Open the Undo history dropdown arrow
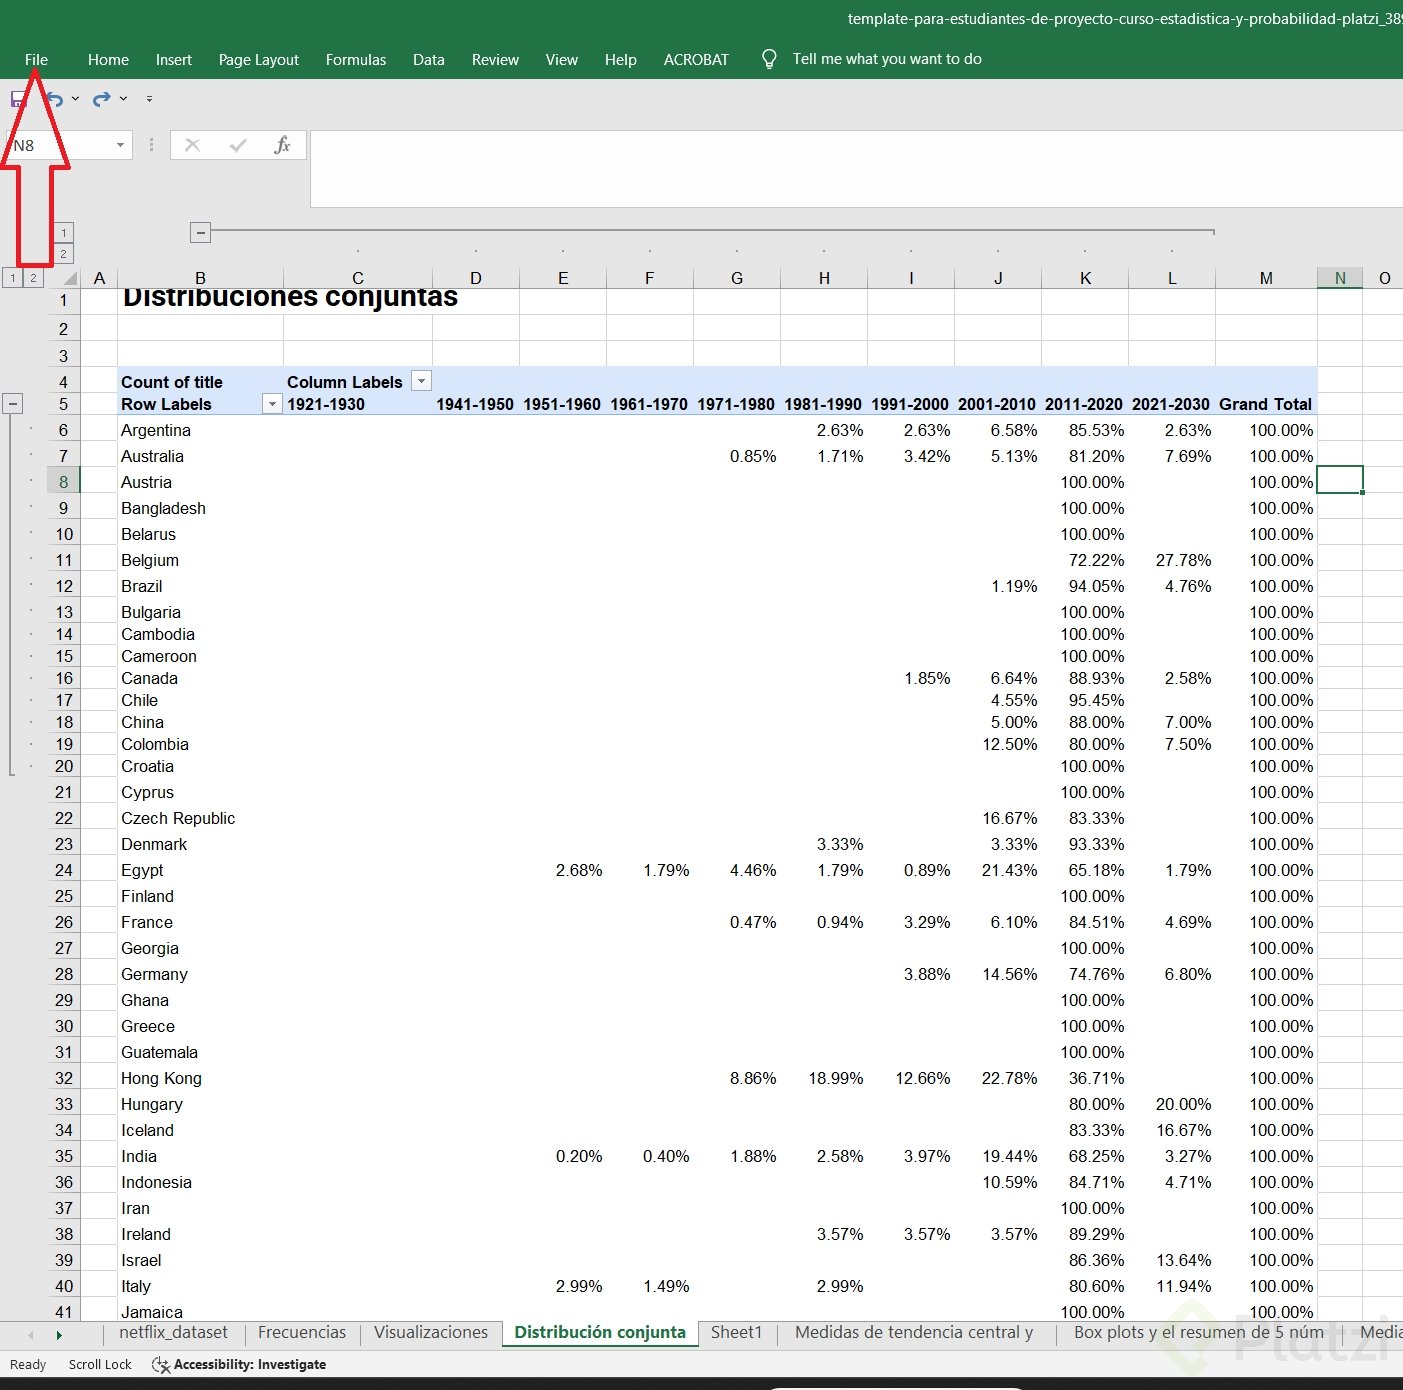The width and height of the screenshot is (1403, 1390). coord(76,99)
